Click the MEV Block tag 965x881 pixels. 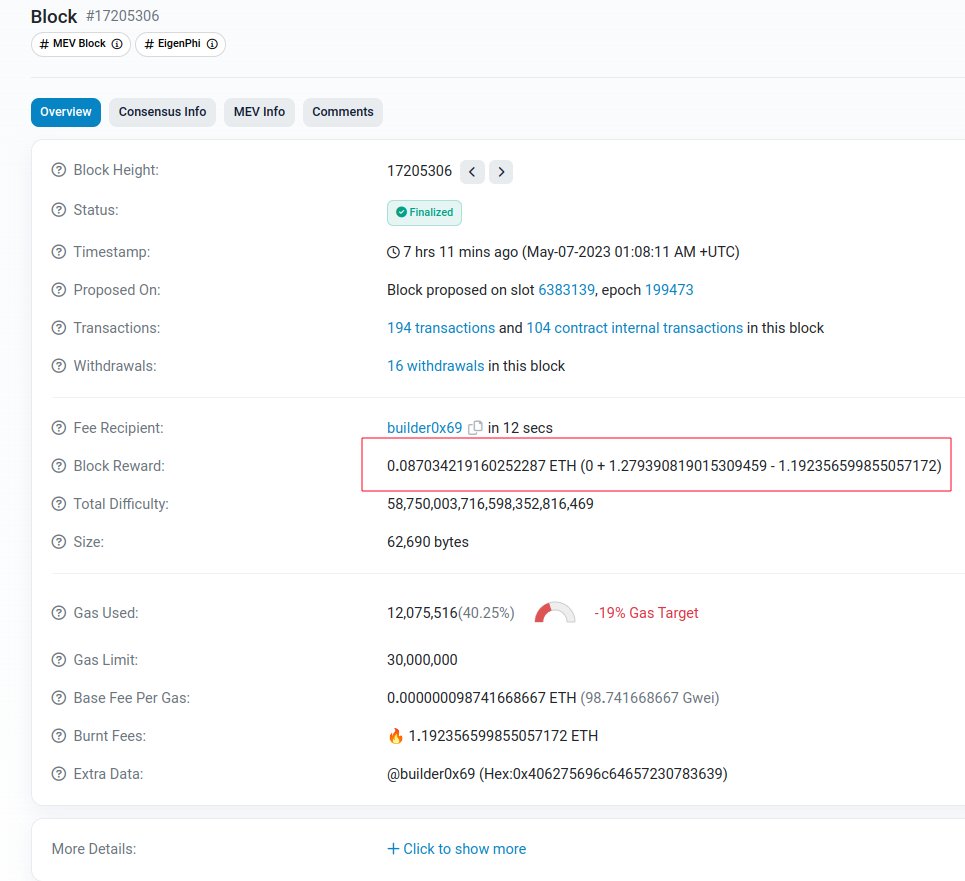81,44
